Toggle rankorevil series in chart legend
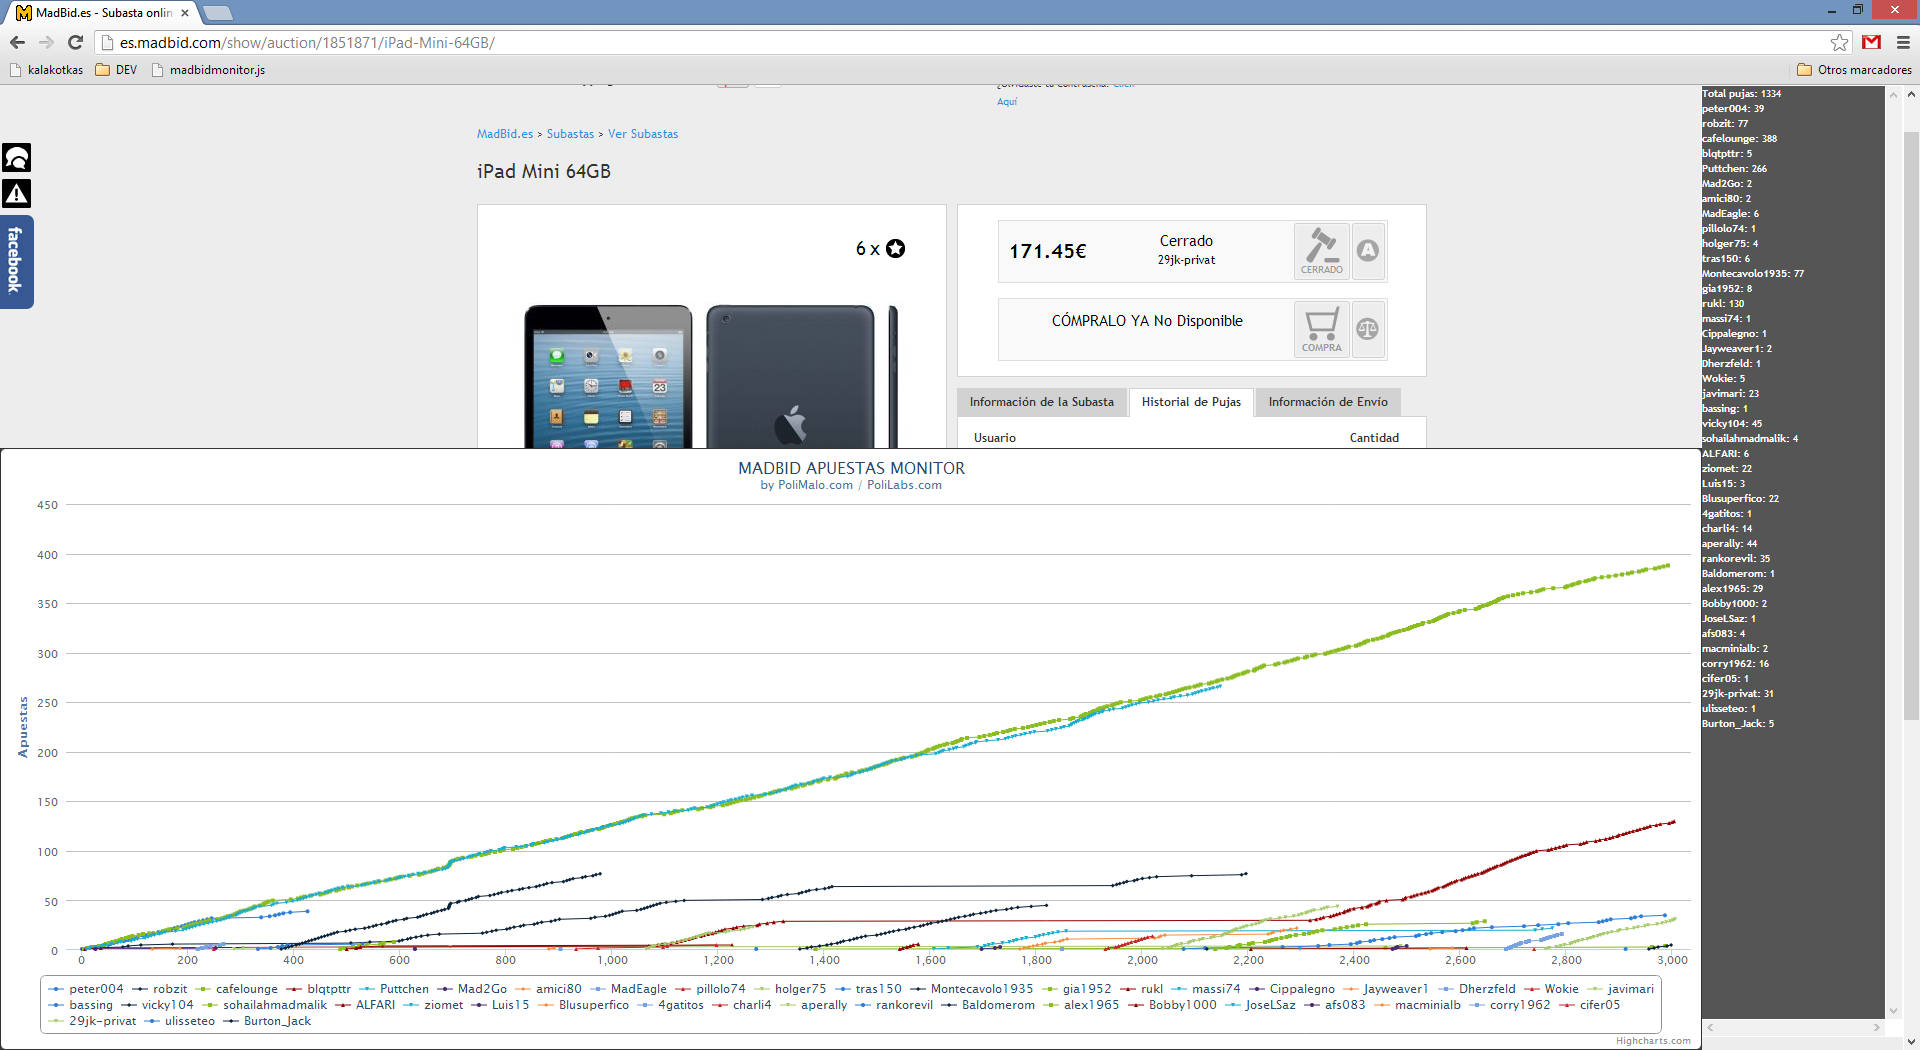This screenshot has width=1920, height=1050. coord(894,1005)
